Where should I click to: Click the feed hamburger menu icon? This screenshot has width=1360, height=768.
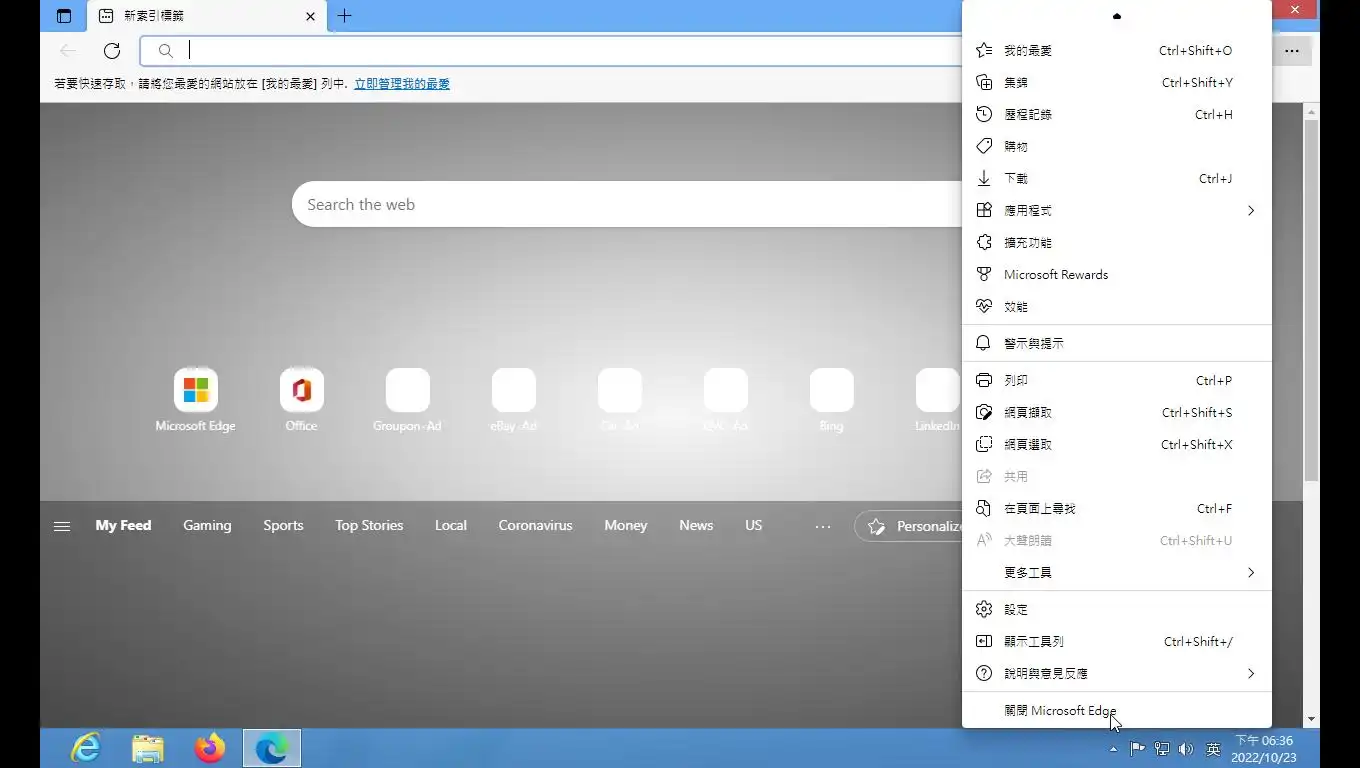(x=62, y=526)
